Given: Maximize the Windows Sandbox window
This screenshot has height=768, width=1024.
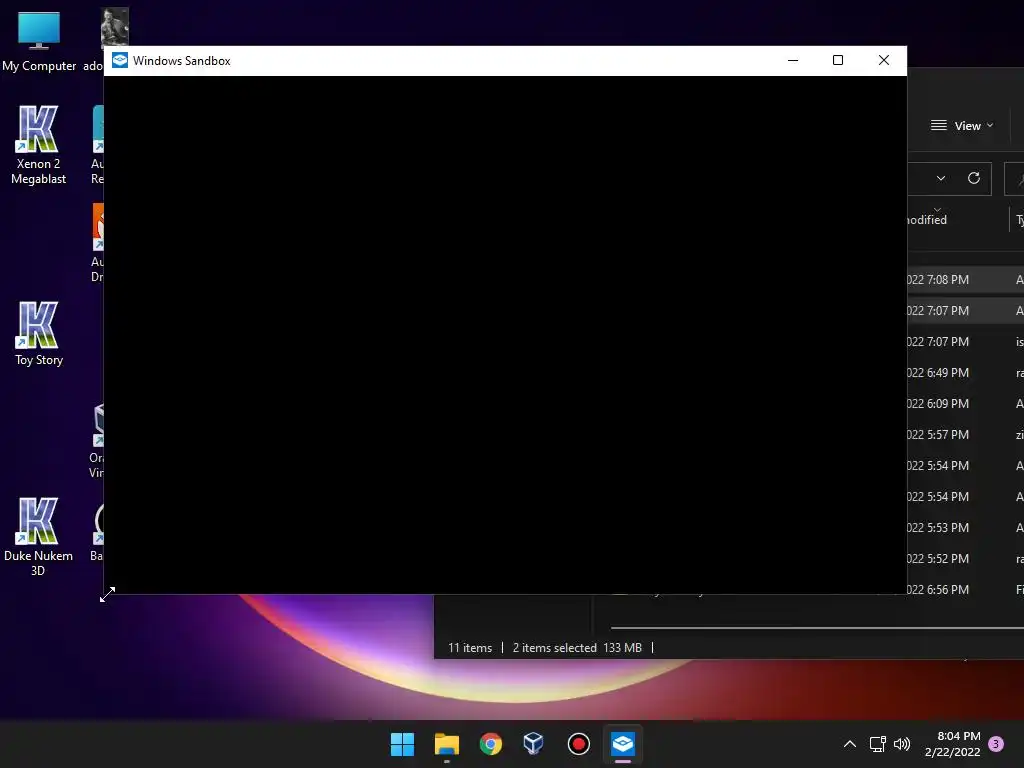Looking at the screenshot, I should [838, 61].
